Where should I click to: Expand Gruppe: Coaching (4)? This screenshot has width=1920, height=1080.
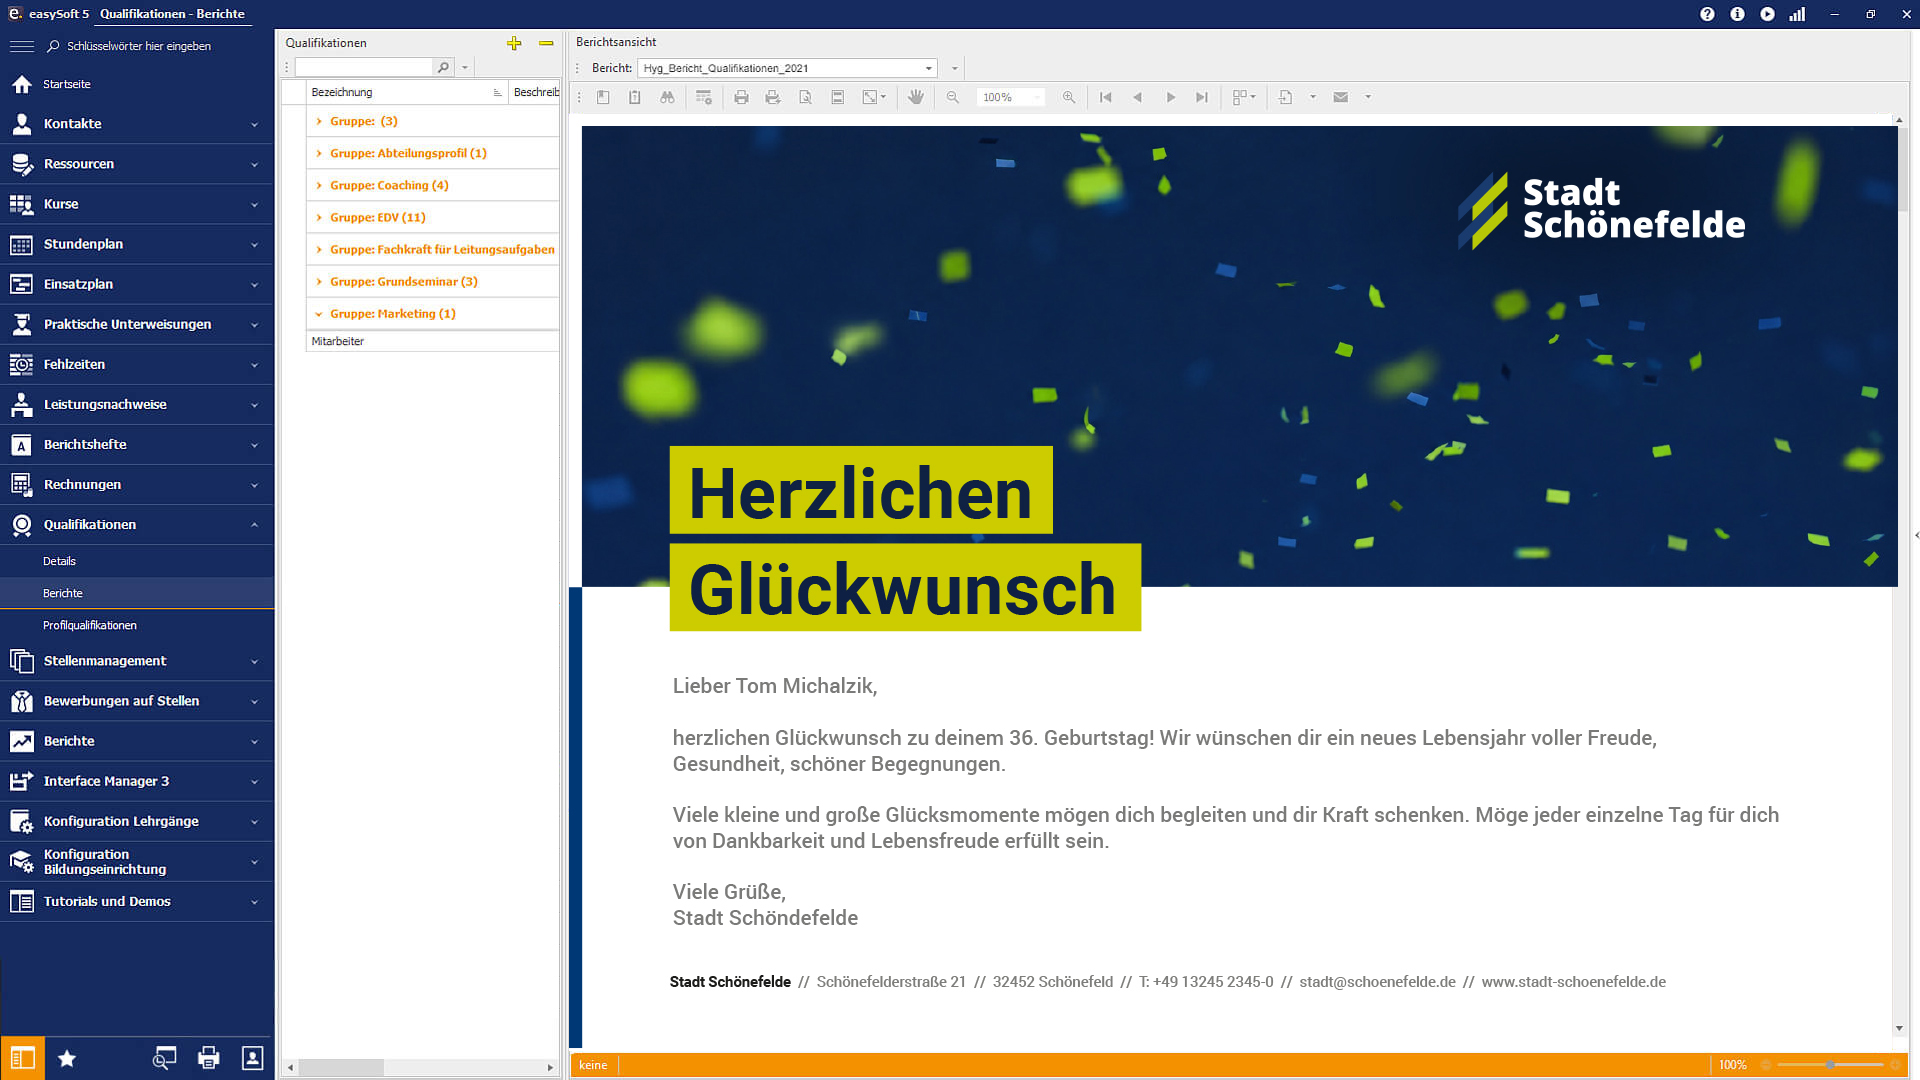click(x=319, y=185)
